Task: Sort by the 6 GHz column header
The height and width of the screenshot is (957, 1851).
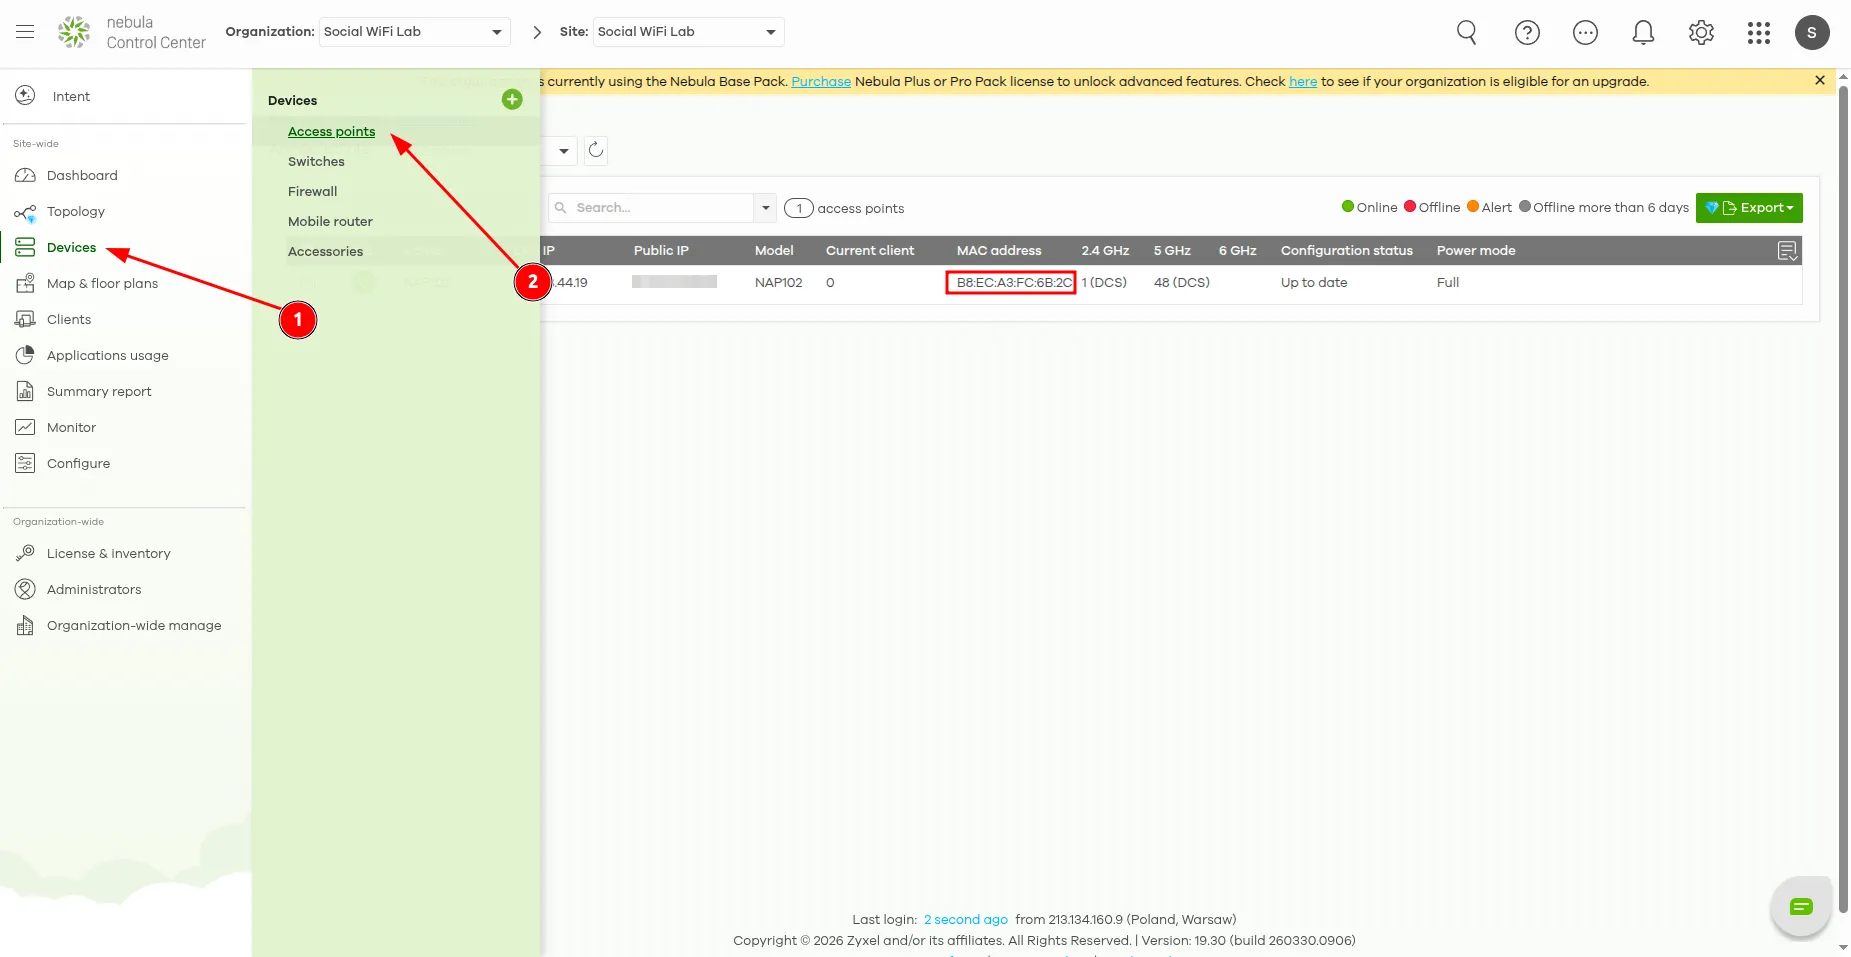Action: (1238, 250)
